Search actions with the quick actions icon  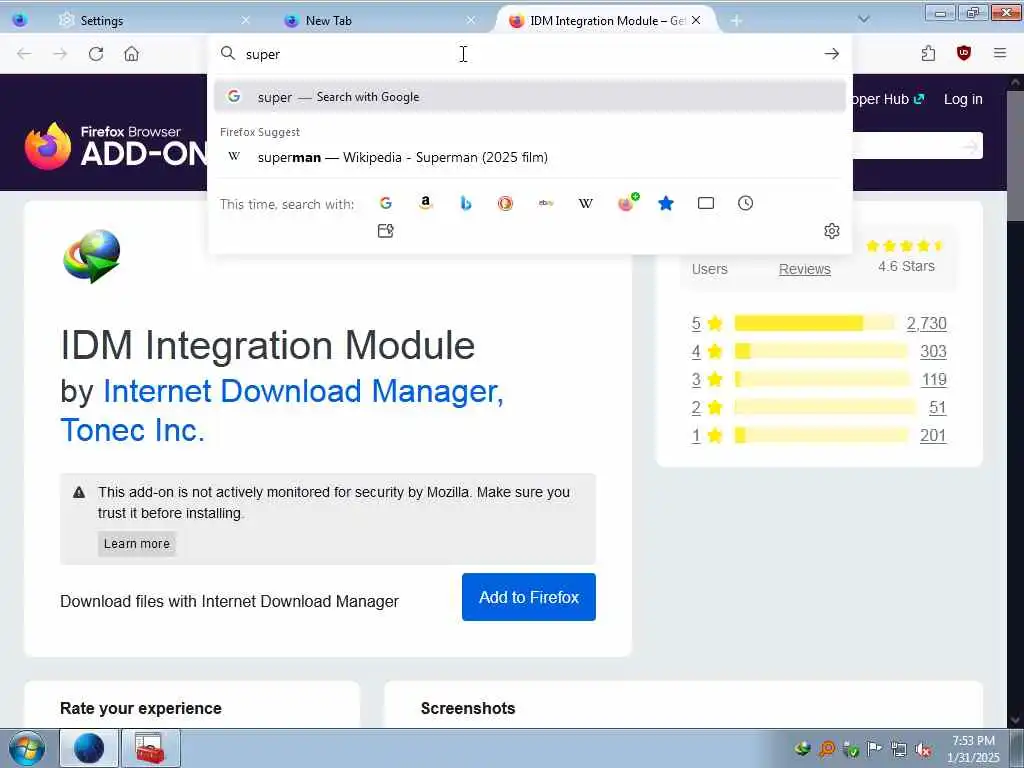(385, 231)
